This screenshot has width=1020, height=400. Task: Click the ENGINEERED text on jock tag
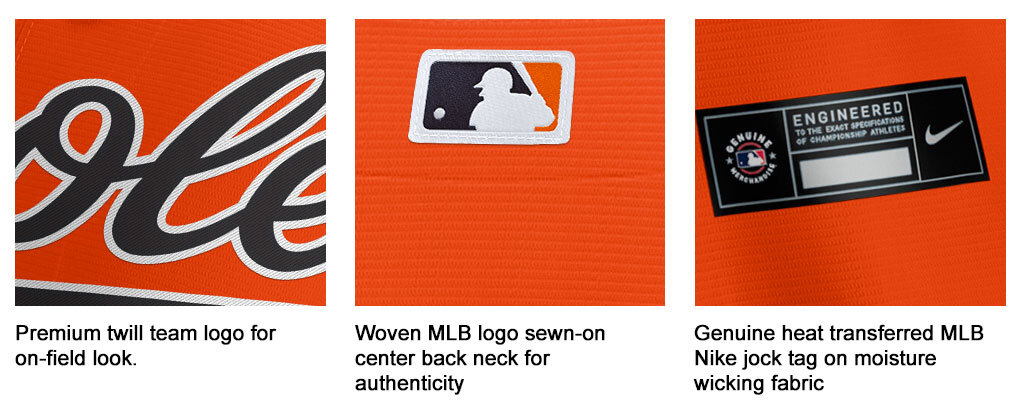(x=848, y=114)
